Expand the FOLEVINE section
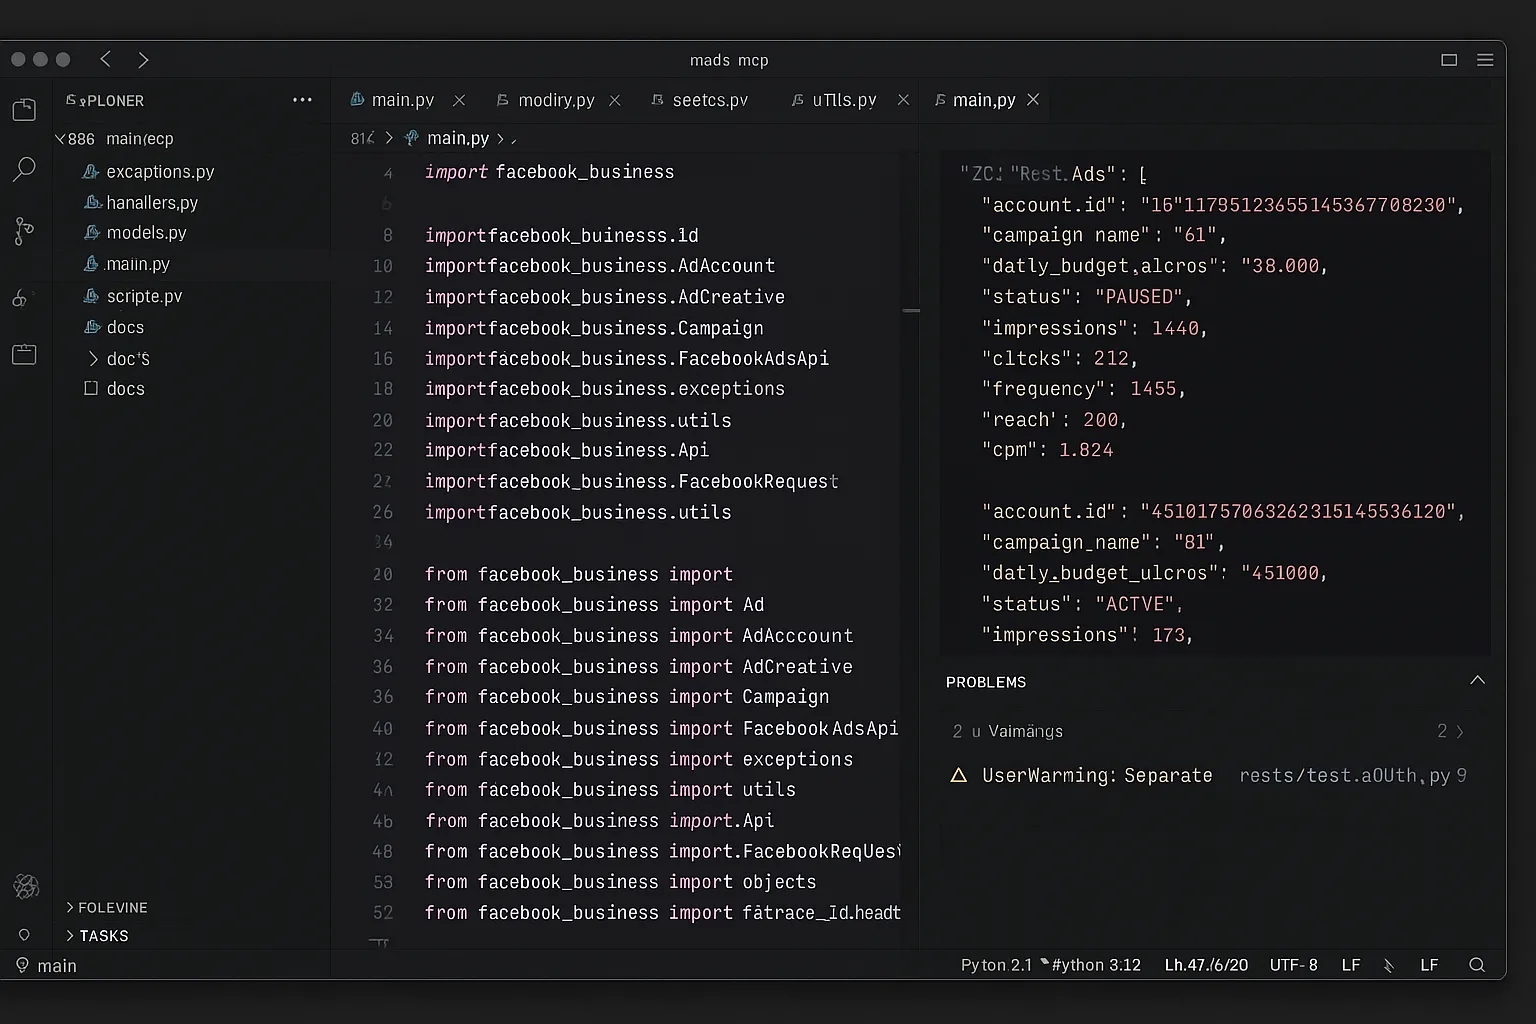The height and width of the screenshot is (1024, 1536). [106, 907]
